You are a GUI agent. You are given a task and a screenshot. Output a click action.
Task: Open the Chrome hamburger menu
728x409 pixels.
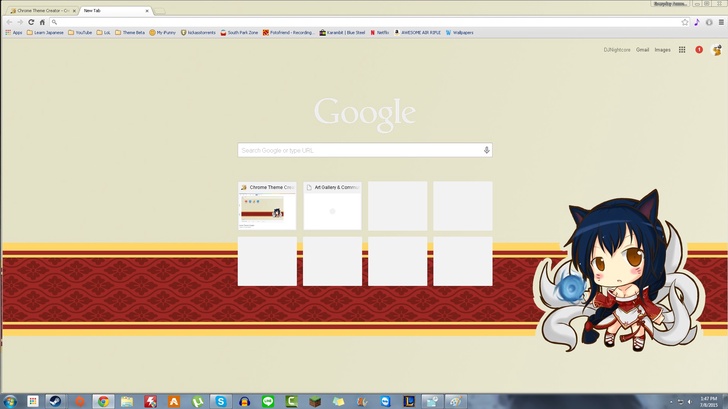(721, 22)
